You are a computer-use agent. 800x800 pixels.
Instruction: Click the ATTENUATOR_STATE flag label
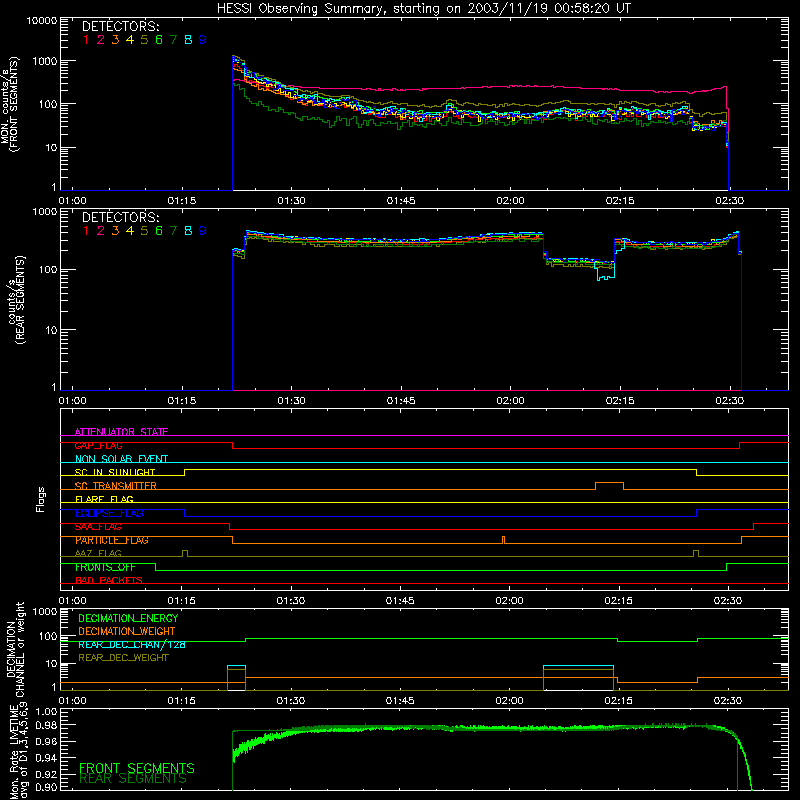[x=121, y=432]
